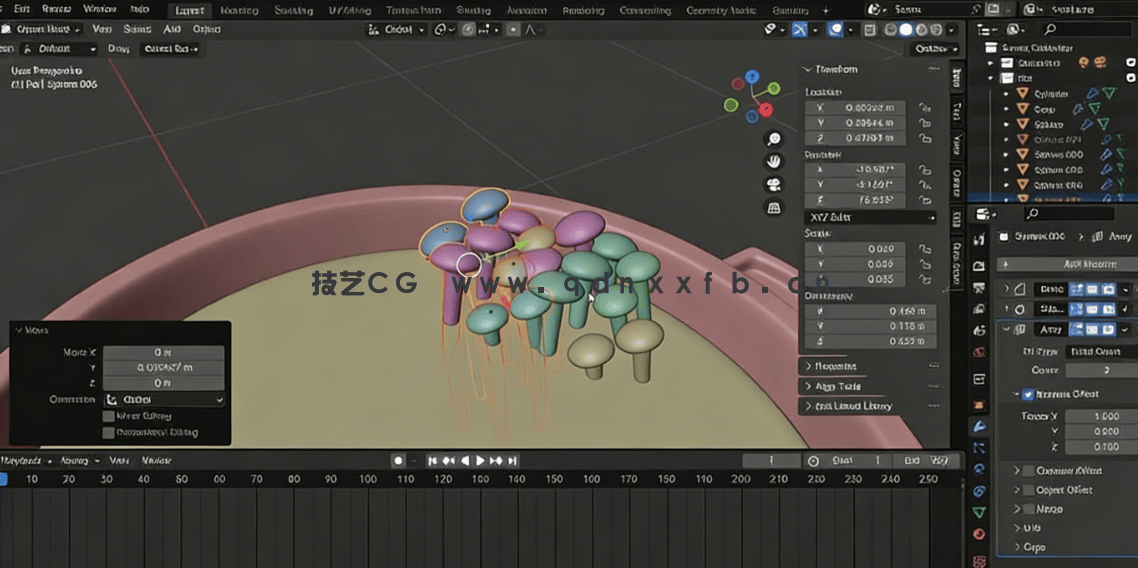This screenshot has width=1138, height=568.
Task: Toggle X-ray mode in viewport header
Action: pos(869,30)
